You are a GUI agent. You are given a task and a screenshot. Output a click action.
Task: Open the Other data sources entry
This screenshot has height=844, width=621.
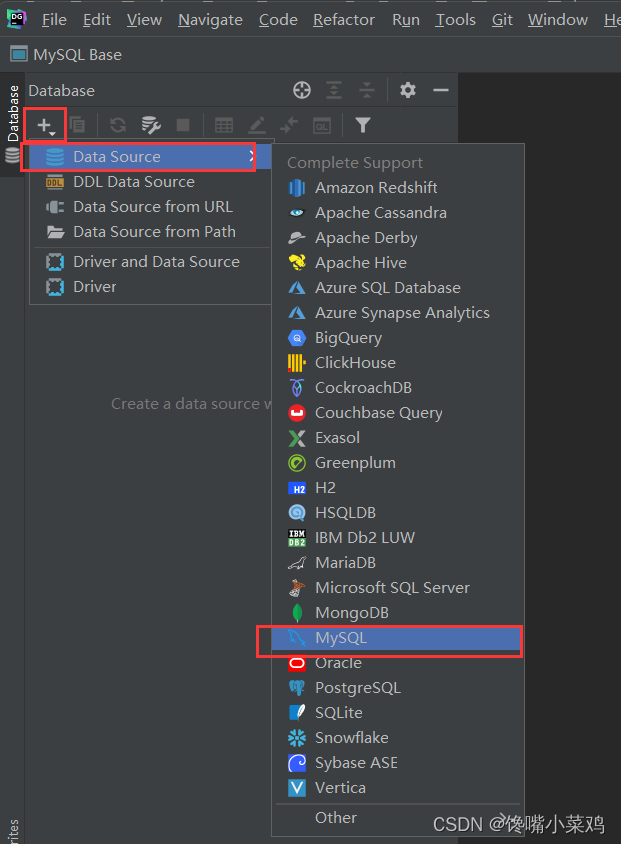[398, 818]
